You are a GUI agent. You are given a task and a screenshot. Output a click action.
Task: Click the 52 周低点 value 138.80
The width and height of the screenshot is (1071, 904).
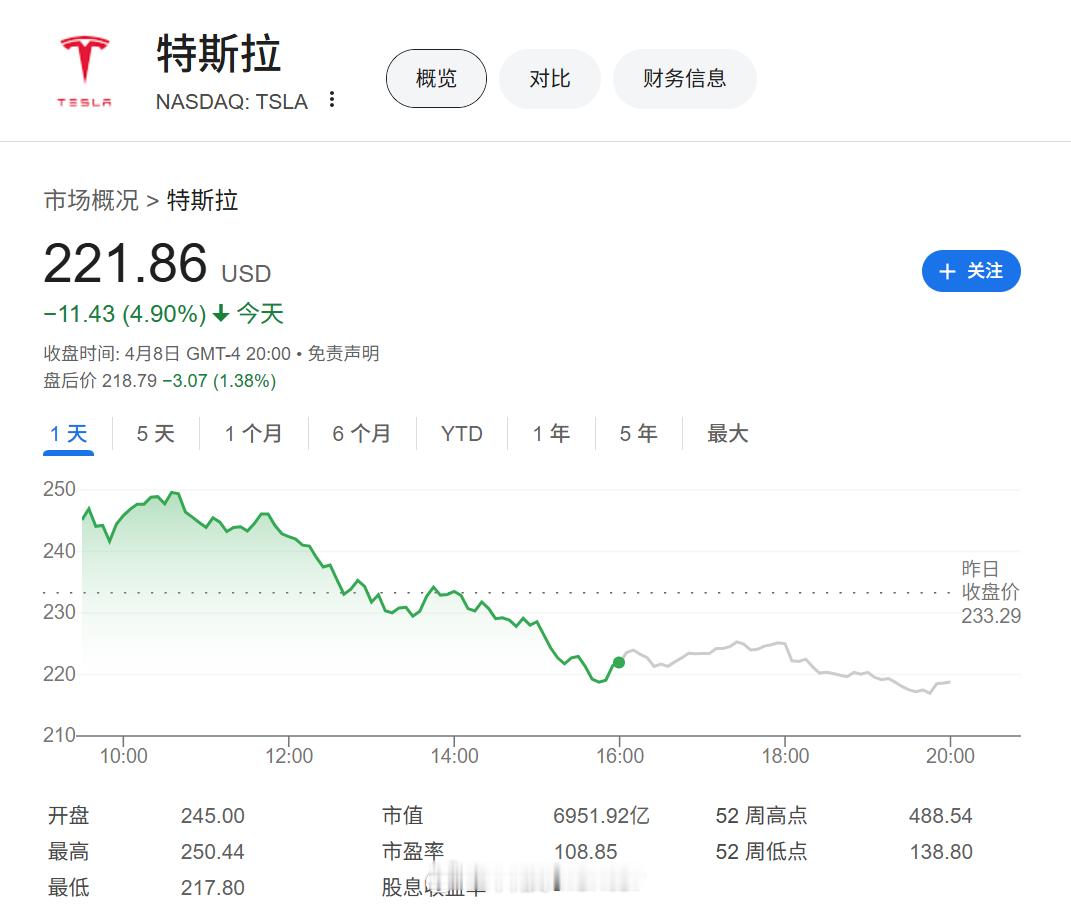click(941, 852)
